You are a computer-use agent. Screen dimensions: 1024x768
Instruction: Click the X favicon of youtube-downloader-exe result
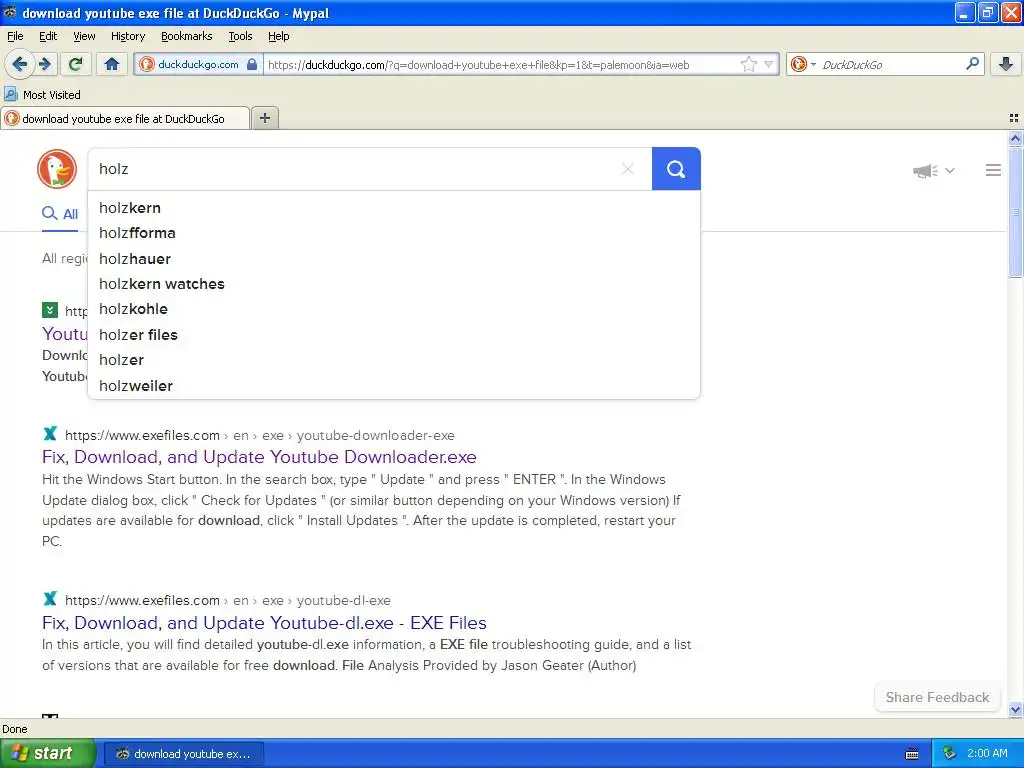coord(50,434)
